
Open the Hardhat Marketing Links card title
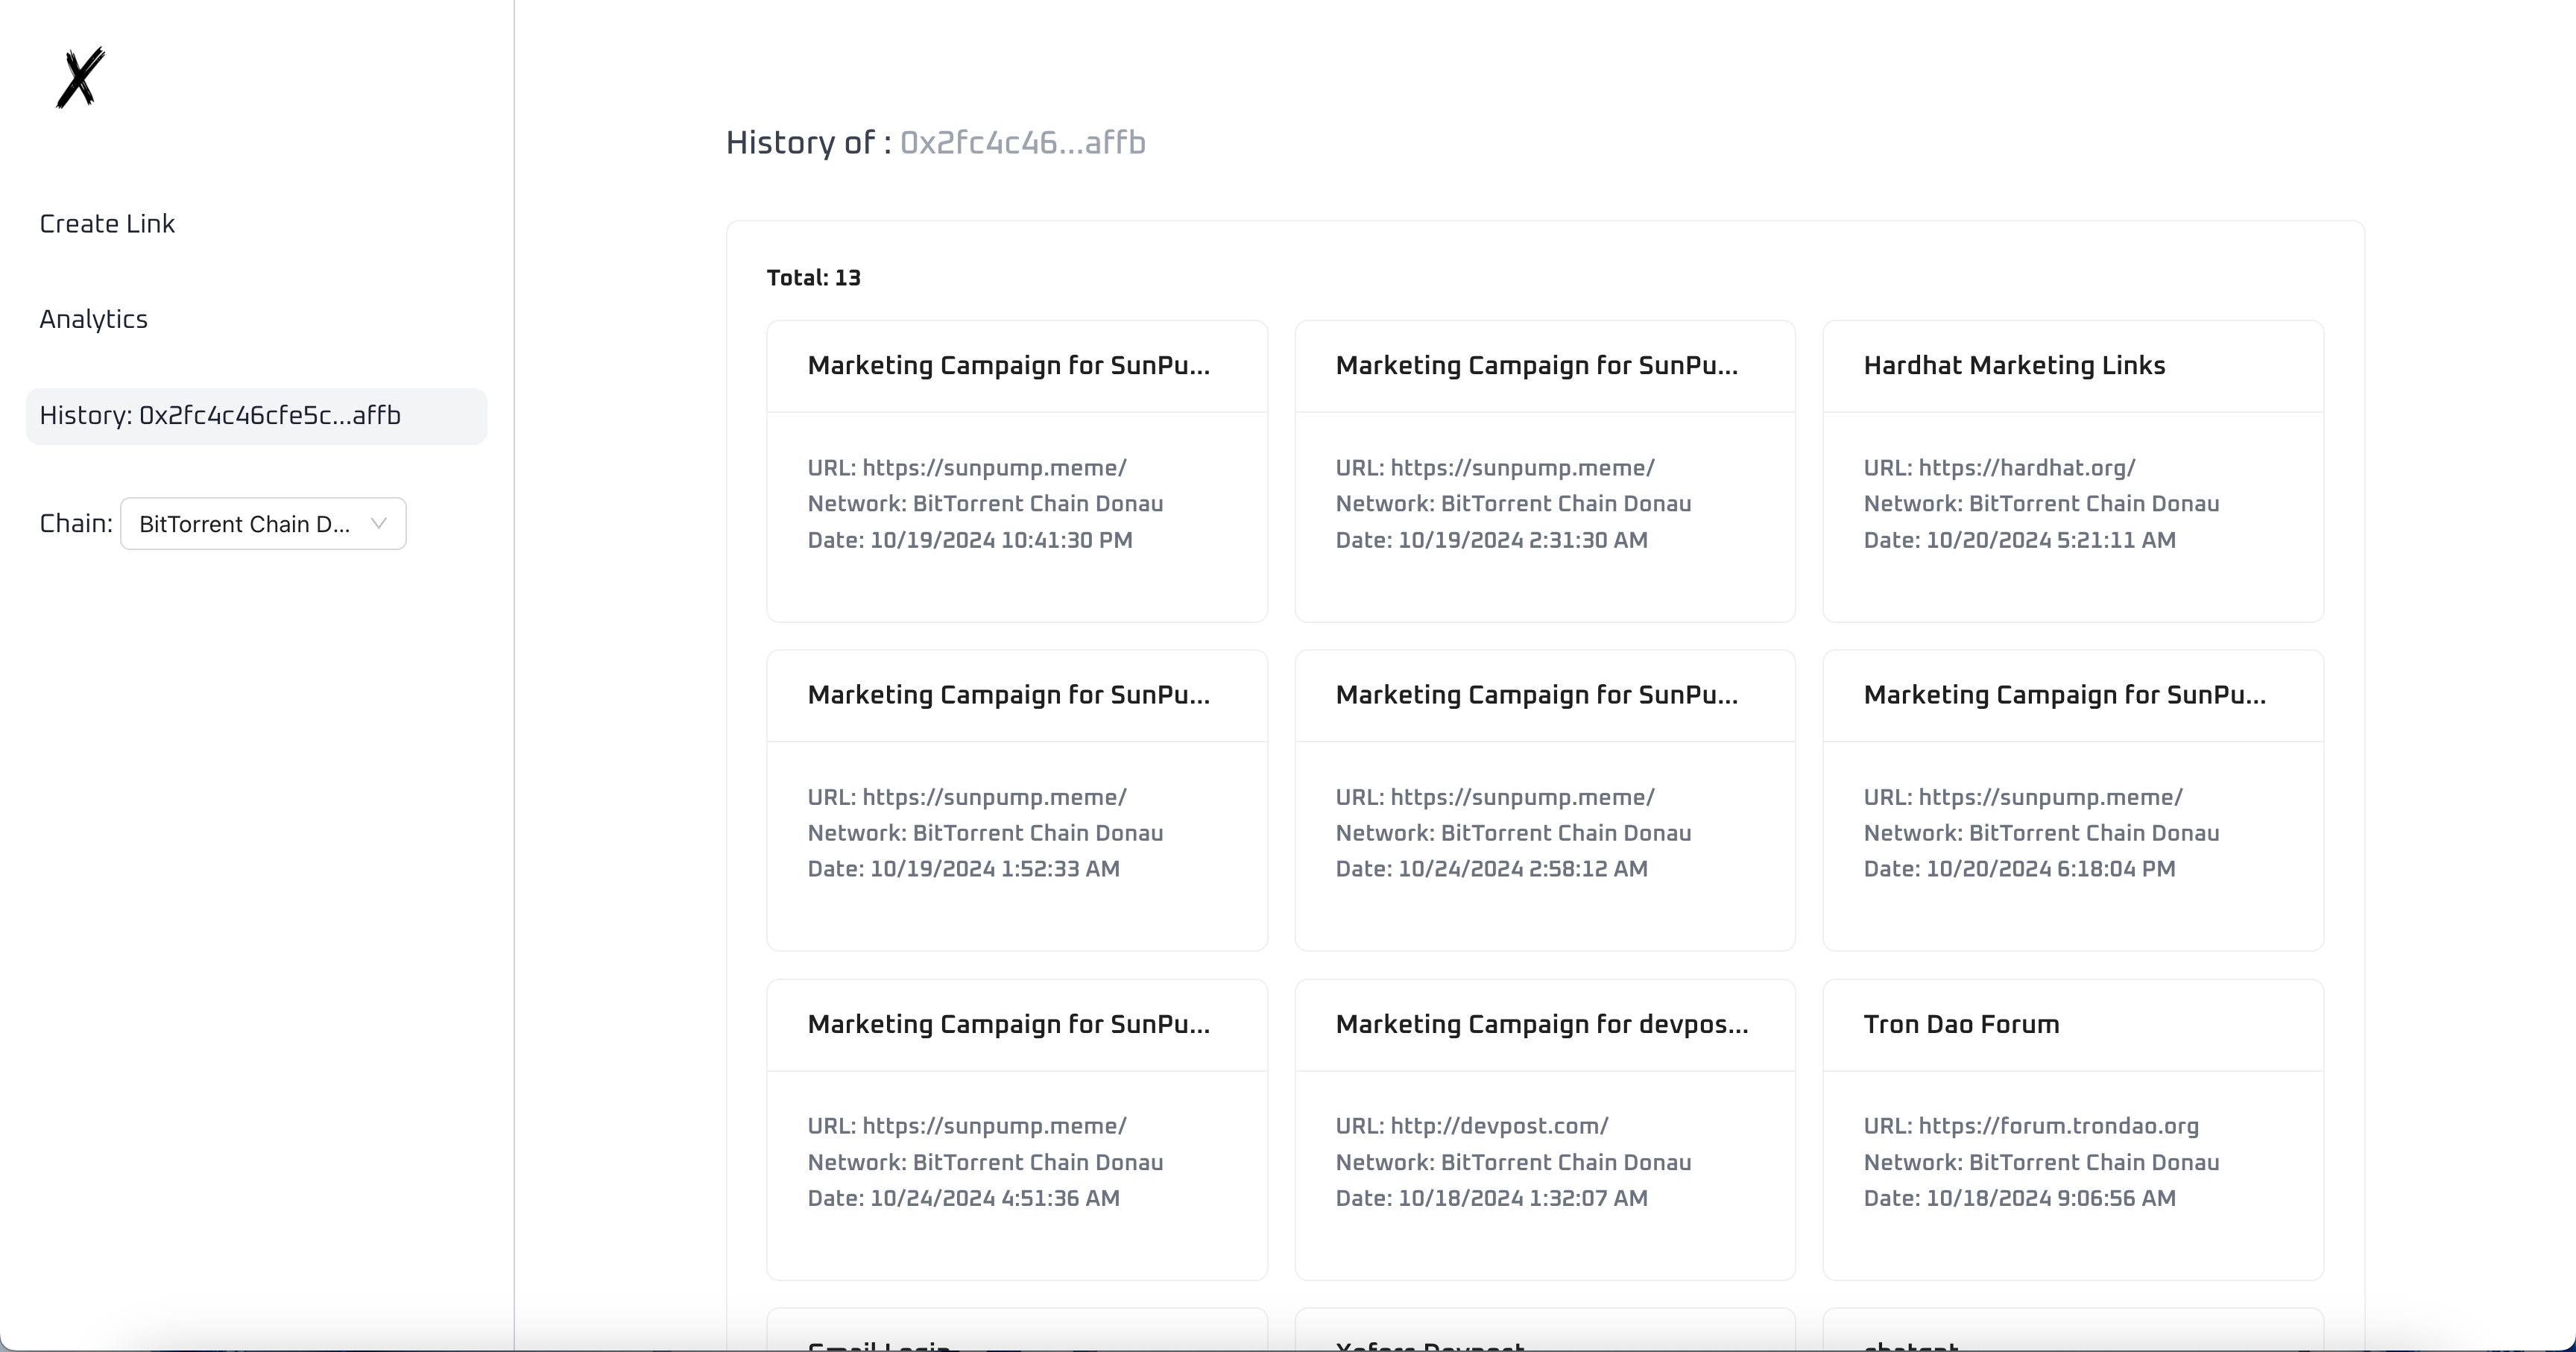2014,366
